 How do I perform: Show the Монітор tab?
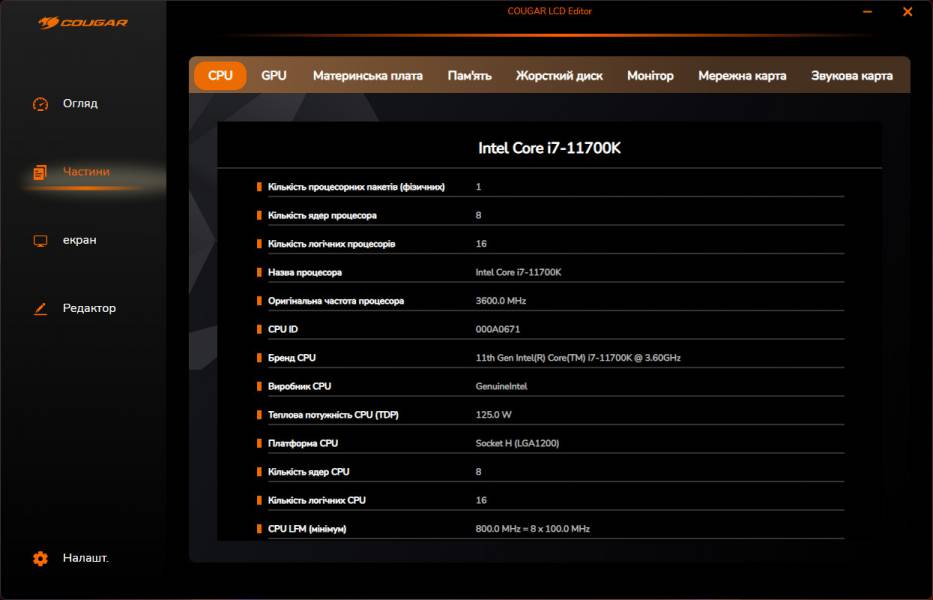(650, 76)
